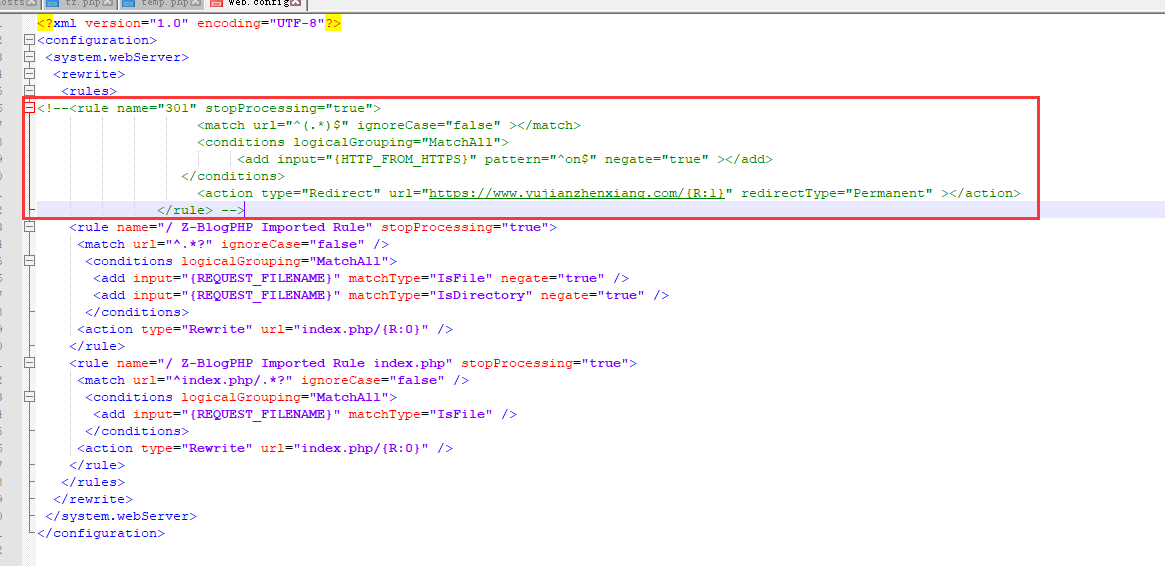
Task: Switch to the tz.php tab
Action: point(82,4)
